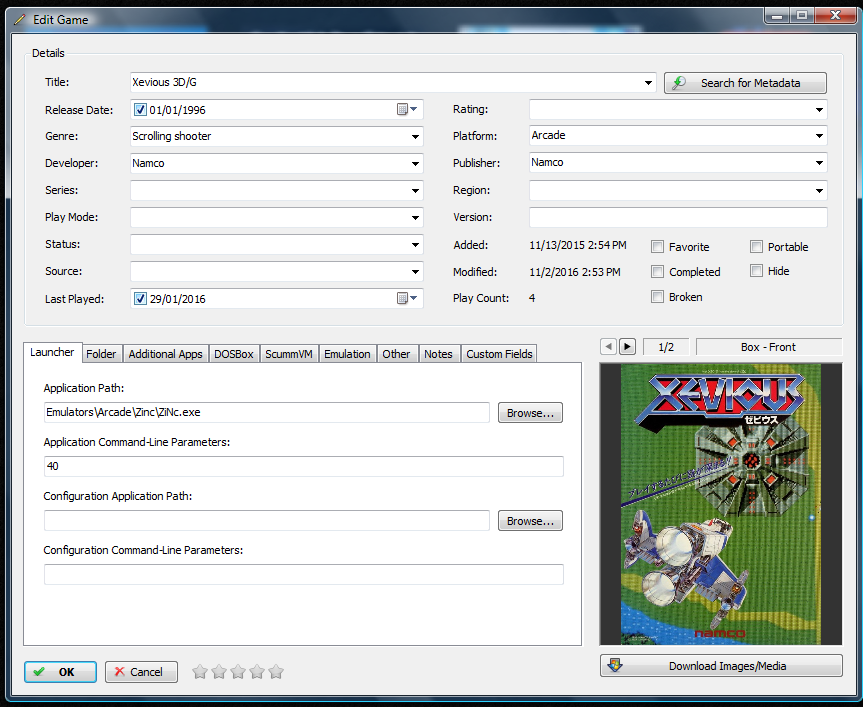Open the Notes tab
The height and width of the screenshot is (707, 863).
[438, 354]
